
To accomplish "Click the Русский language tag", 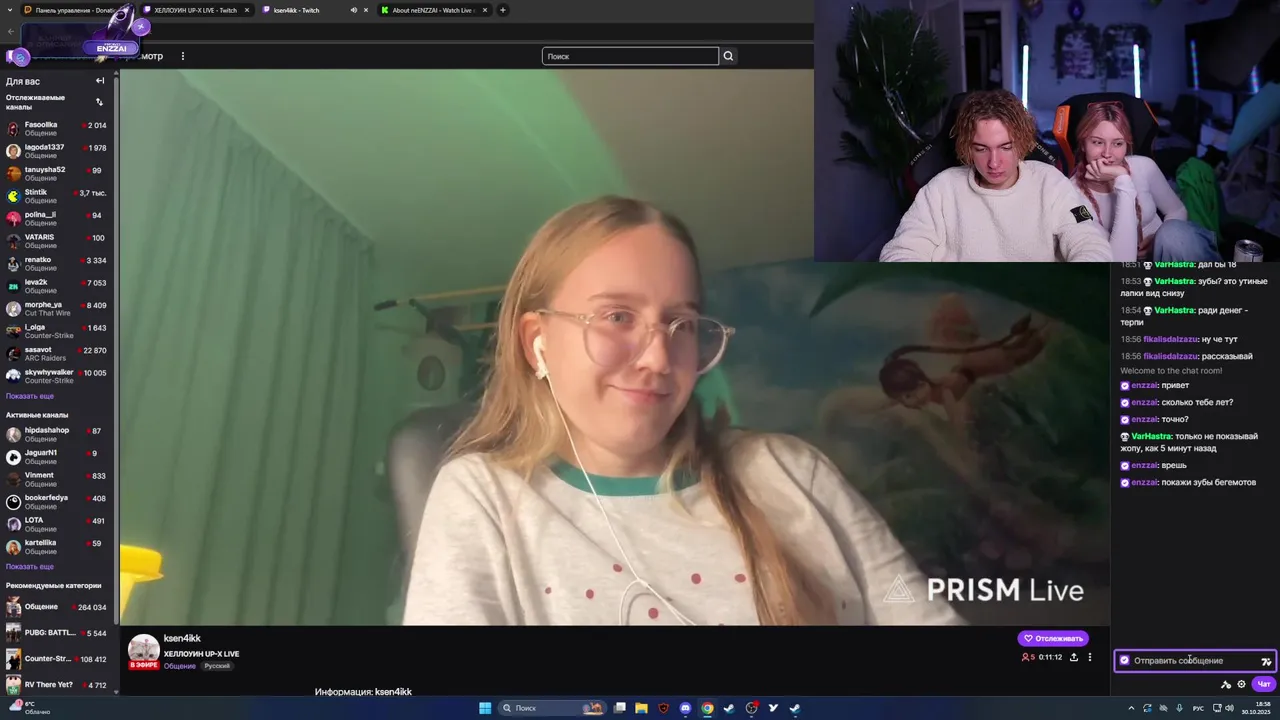I will 217,666.
